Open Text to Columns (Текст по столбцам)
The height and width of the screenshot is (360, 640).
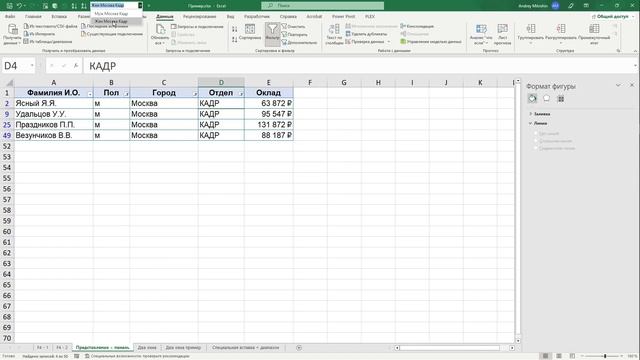pyautogui.click(x=334, y=34)
